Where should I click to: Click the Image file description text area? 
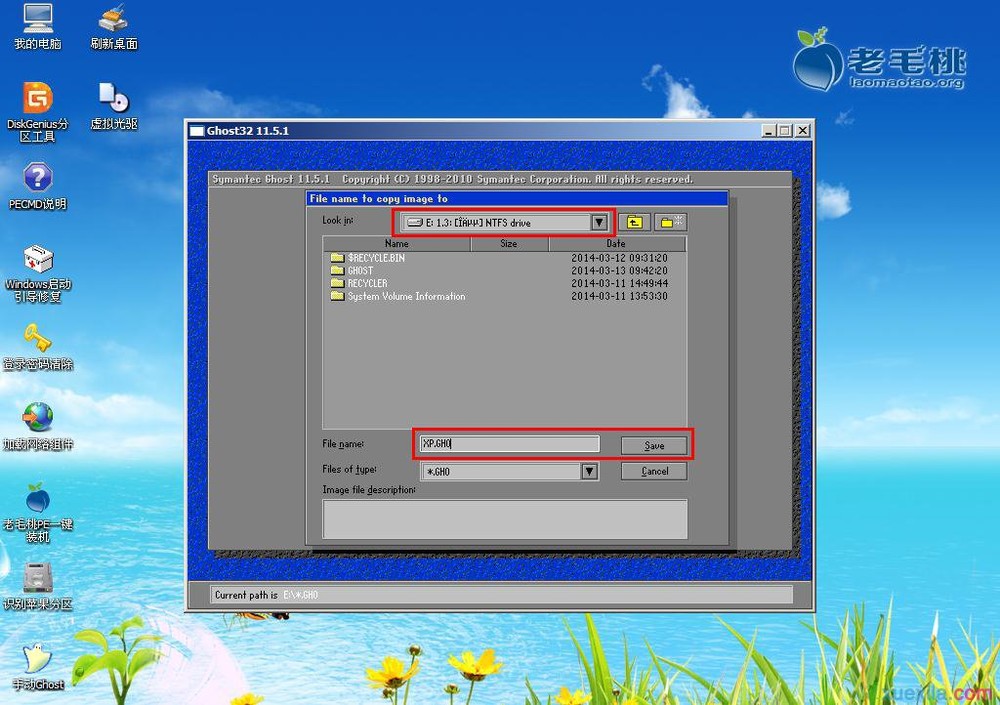click(x=504, y=519)
